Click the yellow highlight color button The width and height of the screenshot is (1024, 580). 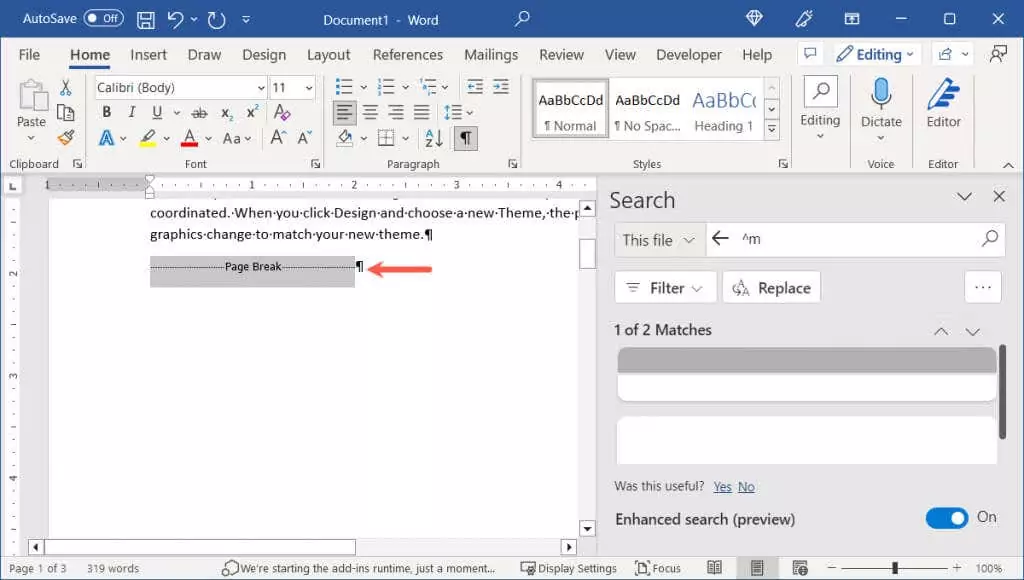148,138
